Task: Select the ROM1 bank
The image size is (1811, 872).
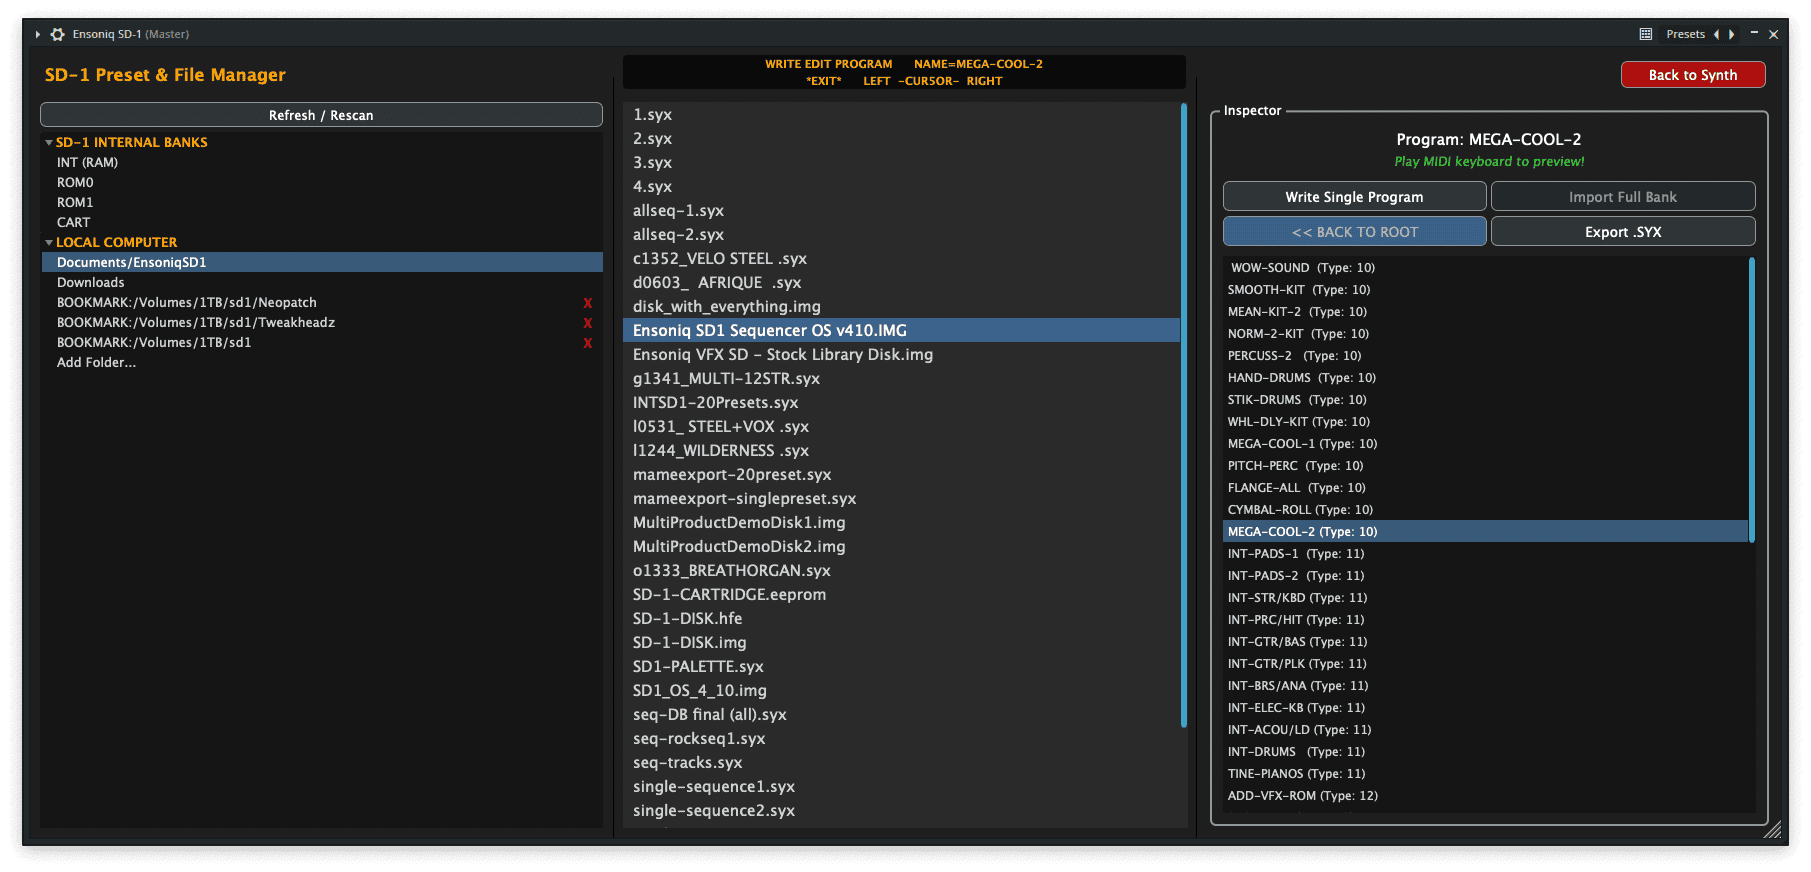Action: (x=322, y=203)
